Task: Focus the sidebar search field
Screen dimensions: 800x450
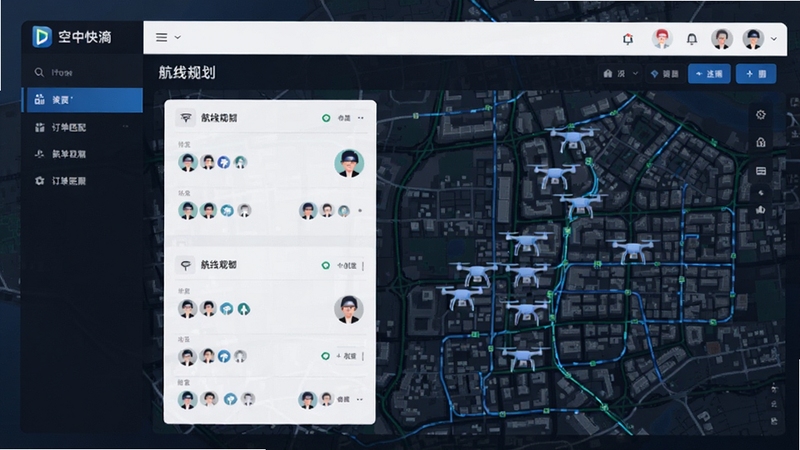Action: (x=82, y=72)
